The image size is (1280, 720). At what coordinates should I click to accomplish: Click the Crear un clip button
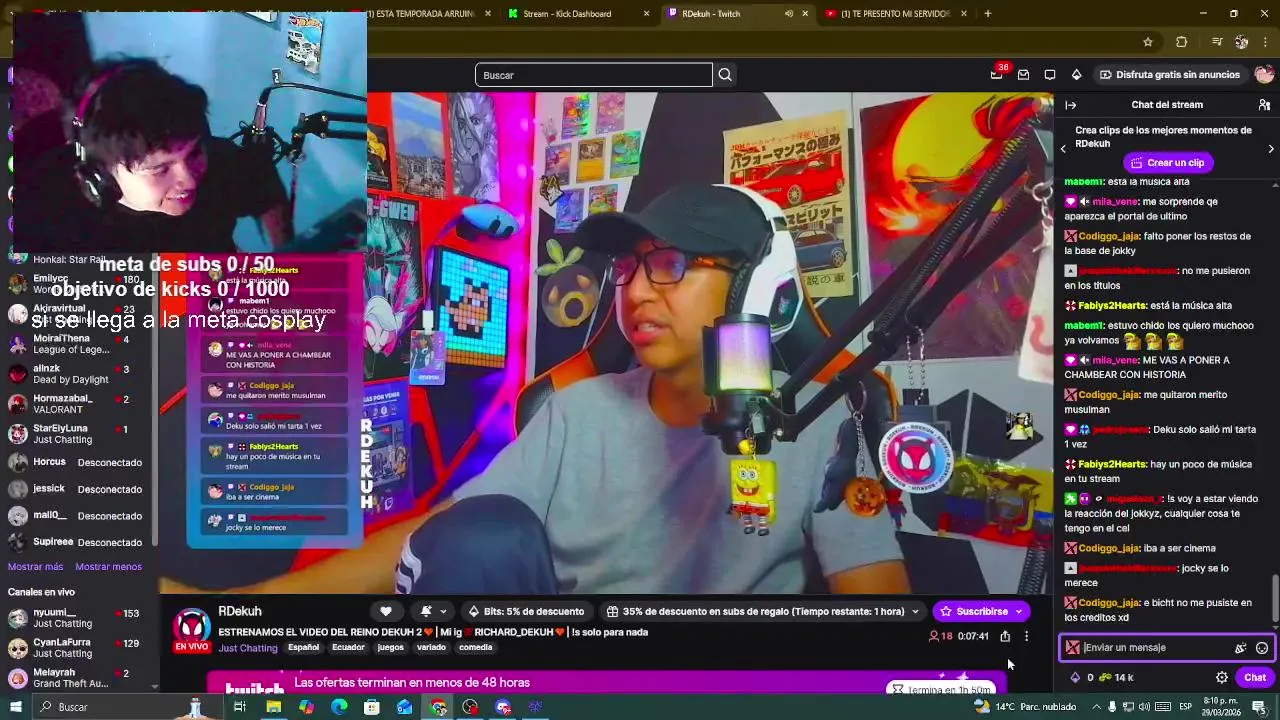[x=1166, y=163]
